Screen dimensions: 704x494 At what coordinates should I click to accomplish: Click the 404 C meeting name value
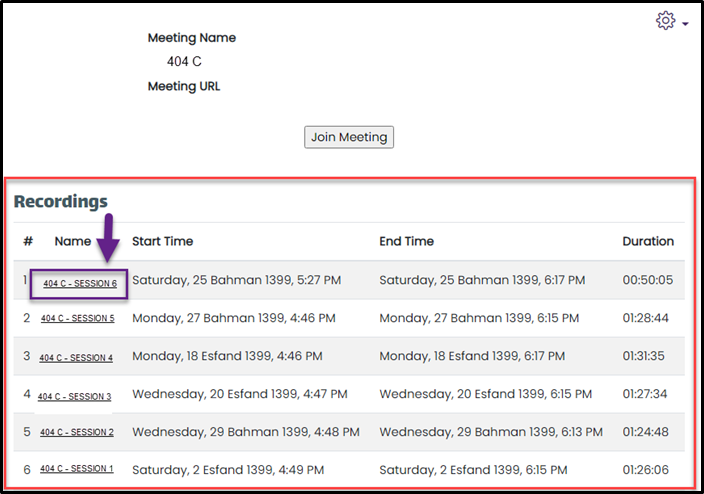[x=184, y=62]
